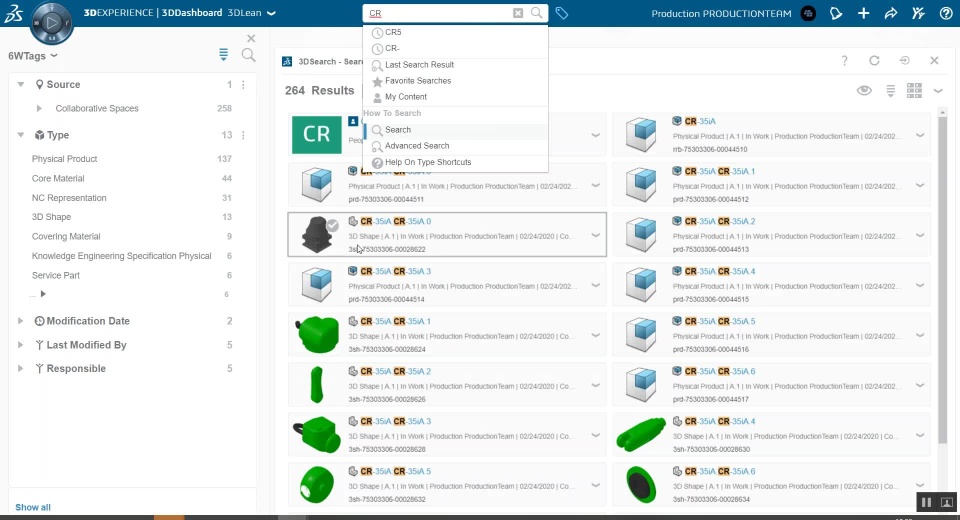Open 6WTags filter list icon

click(x=223, y=55)
